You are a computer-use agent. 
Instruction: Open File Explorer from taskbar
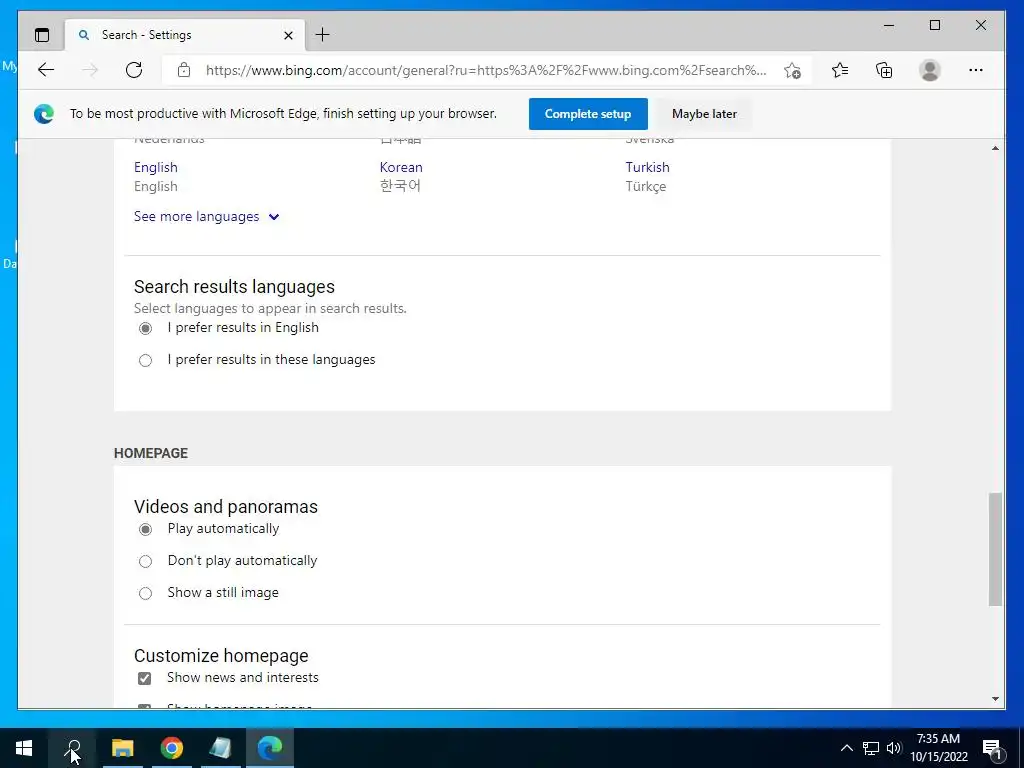point(122,748)
